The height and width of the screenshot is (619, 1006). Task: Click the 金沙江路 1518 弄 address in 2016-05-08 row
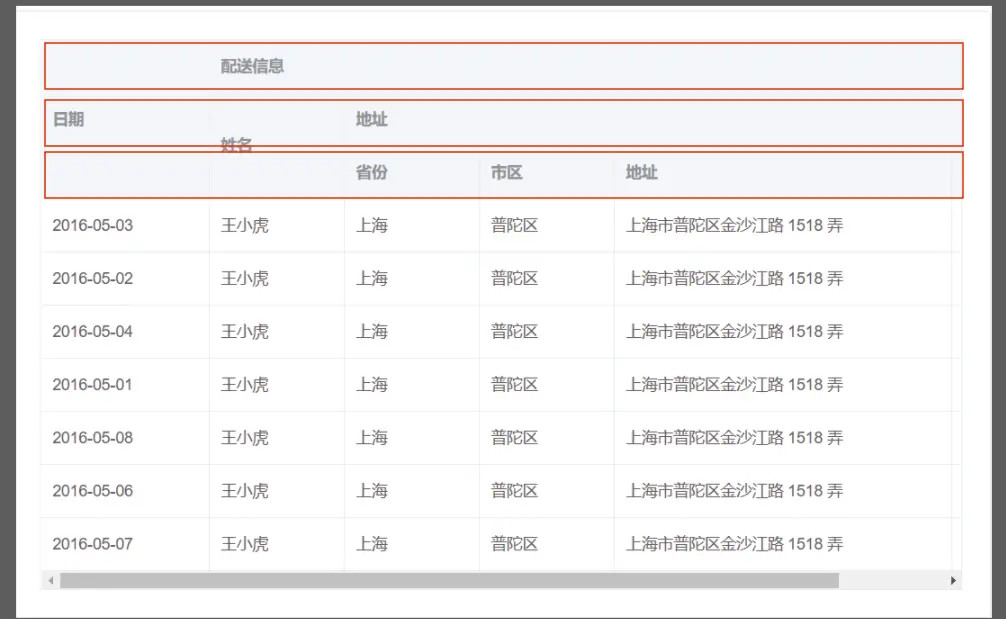pyautogui.click(x=735, y=438)
